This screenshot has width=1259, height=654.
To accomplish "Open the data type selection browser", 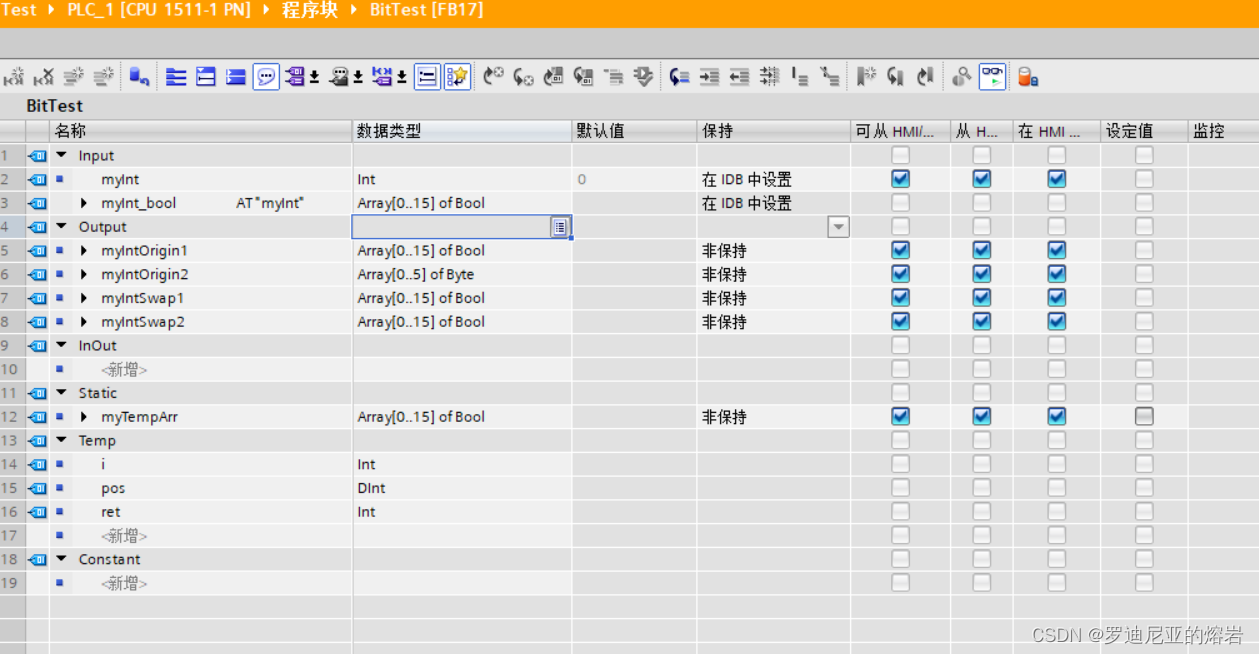I will coord(562,227).
